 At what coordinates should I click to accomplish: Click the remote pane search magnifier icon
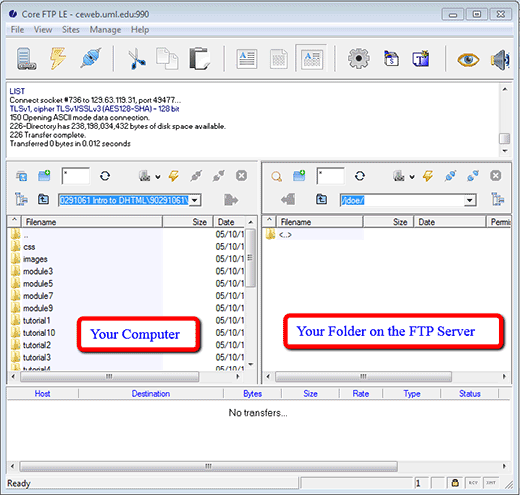(276, 176)
